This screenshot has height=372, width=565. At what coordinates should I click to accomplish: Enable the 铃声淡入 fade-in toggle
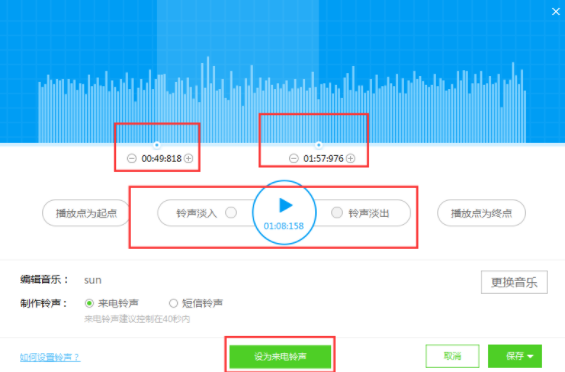pyautogui.click(x=231, y=213)
